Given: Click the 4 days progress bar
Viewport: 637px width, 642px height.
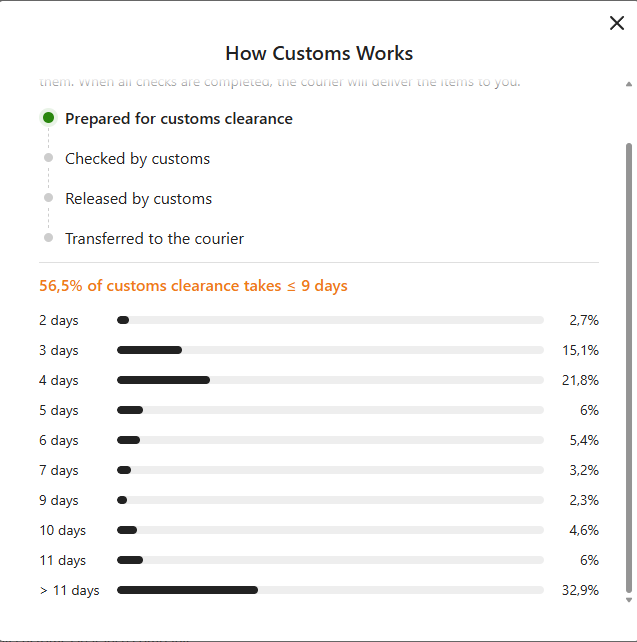Looking at the screenshot, I should (x=330, y=380).
